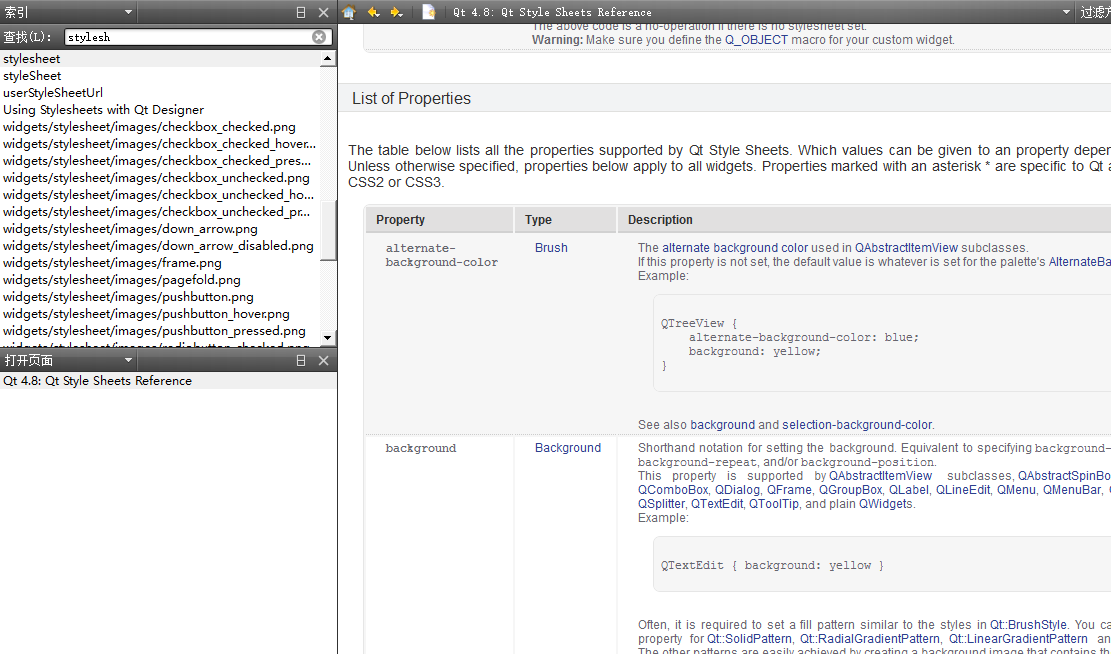Open the QToolTip link
The height and width of the screenshot is (654, 1111).
pos(774,504)
